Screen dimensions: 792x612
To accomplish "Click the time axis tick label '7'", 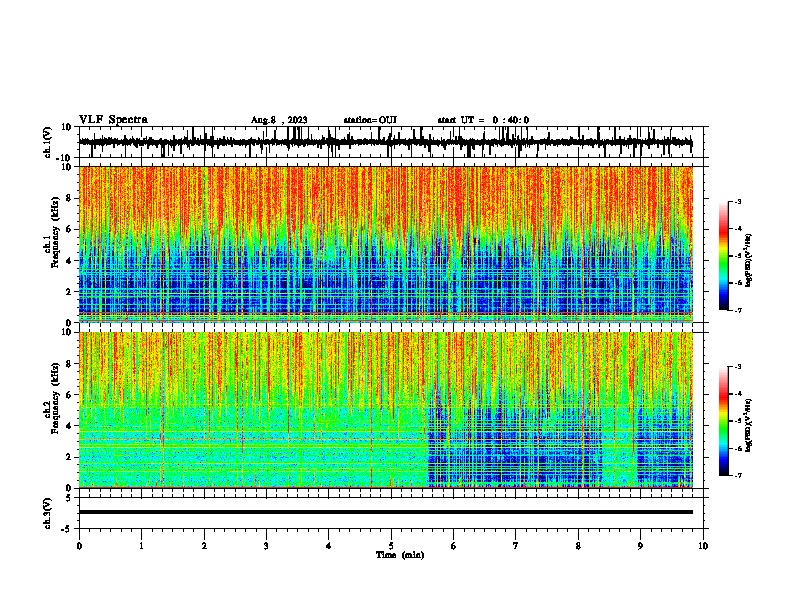I will point(516,545).
